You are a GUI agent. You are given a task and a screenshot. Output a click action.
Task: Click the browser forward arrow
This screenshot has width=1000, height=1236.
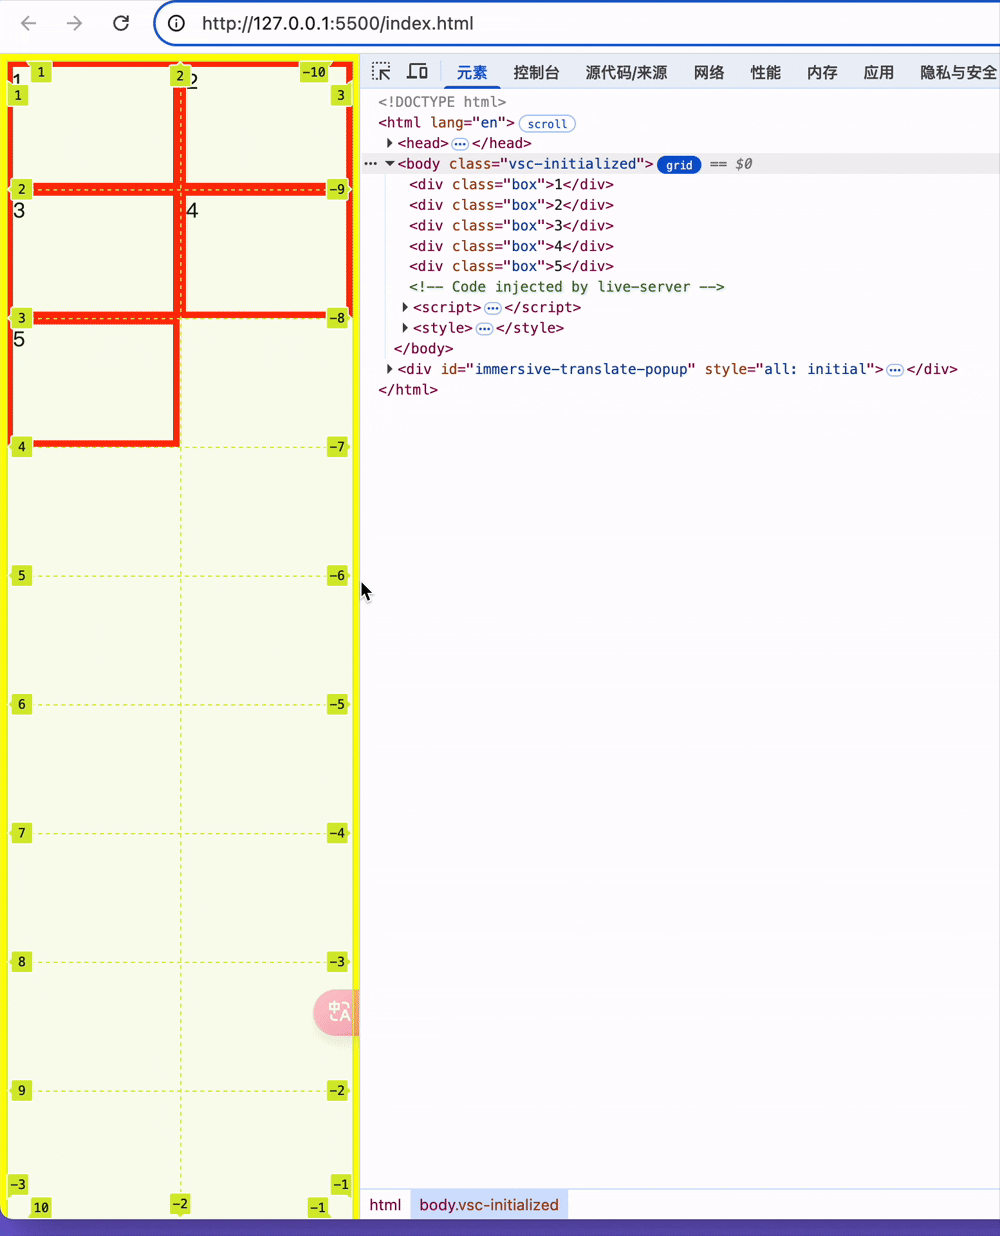(x=75, y=23)
